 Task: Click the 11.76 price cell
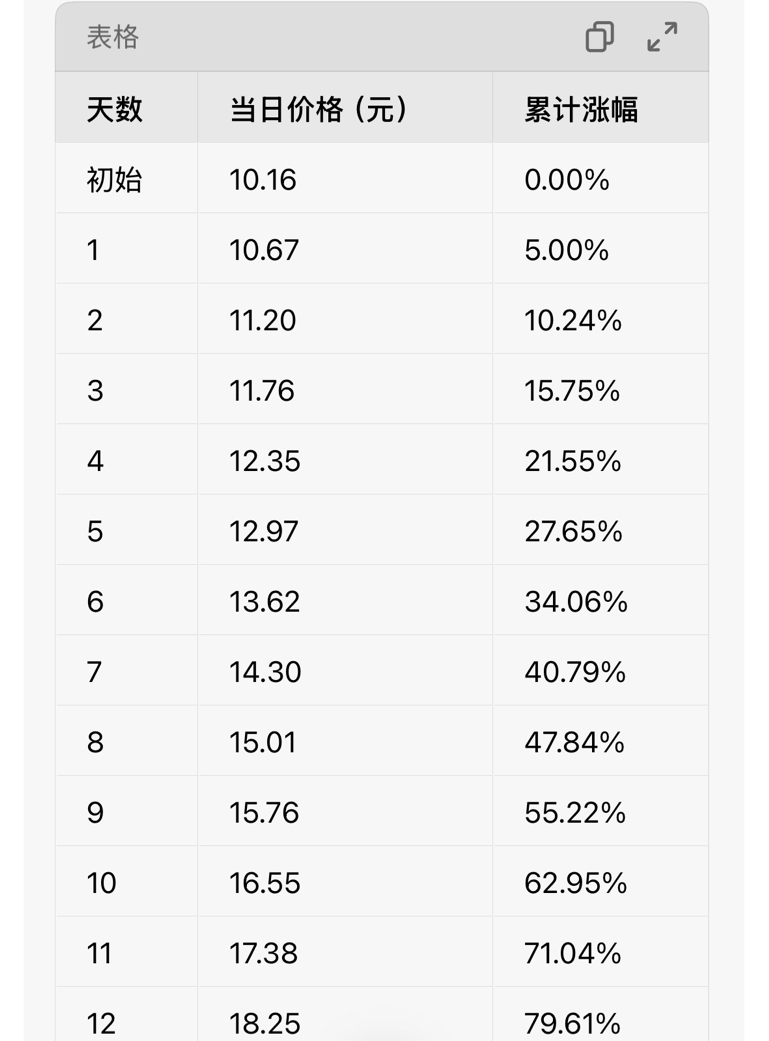click(x=262, y=390)
